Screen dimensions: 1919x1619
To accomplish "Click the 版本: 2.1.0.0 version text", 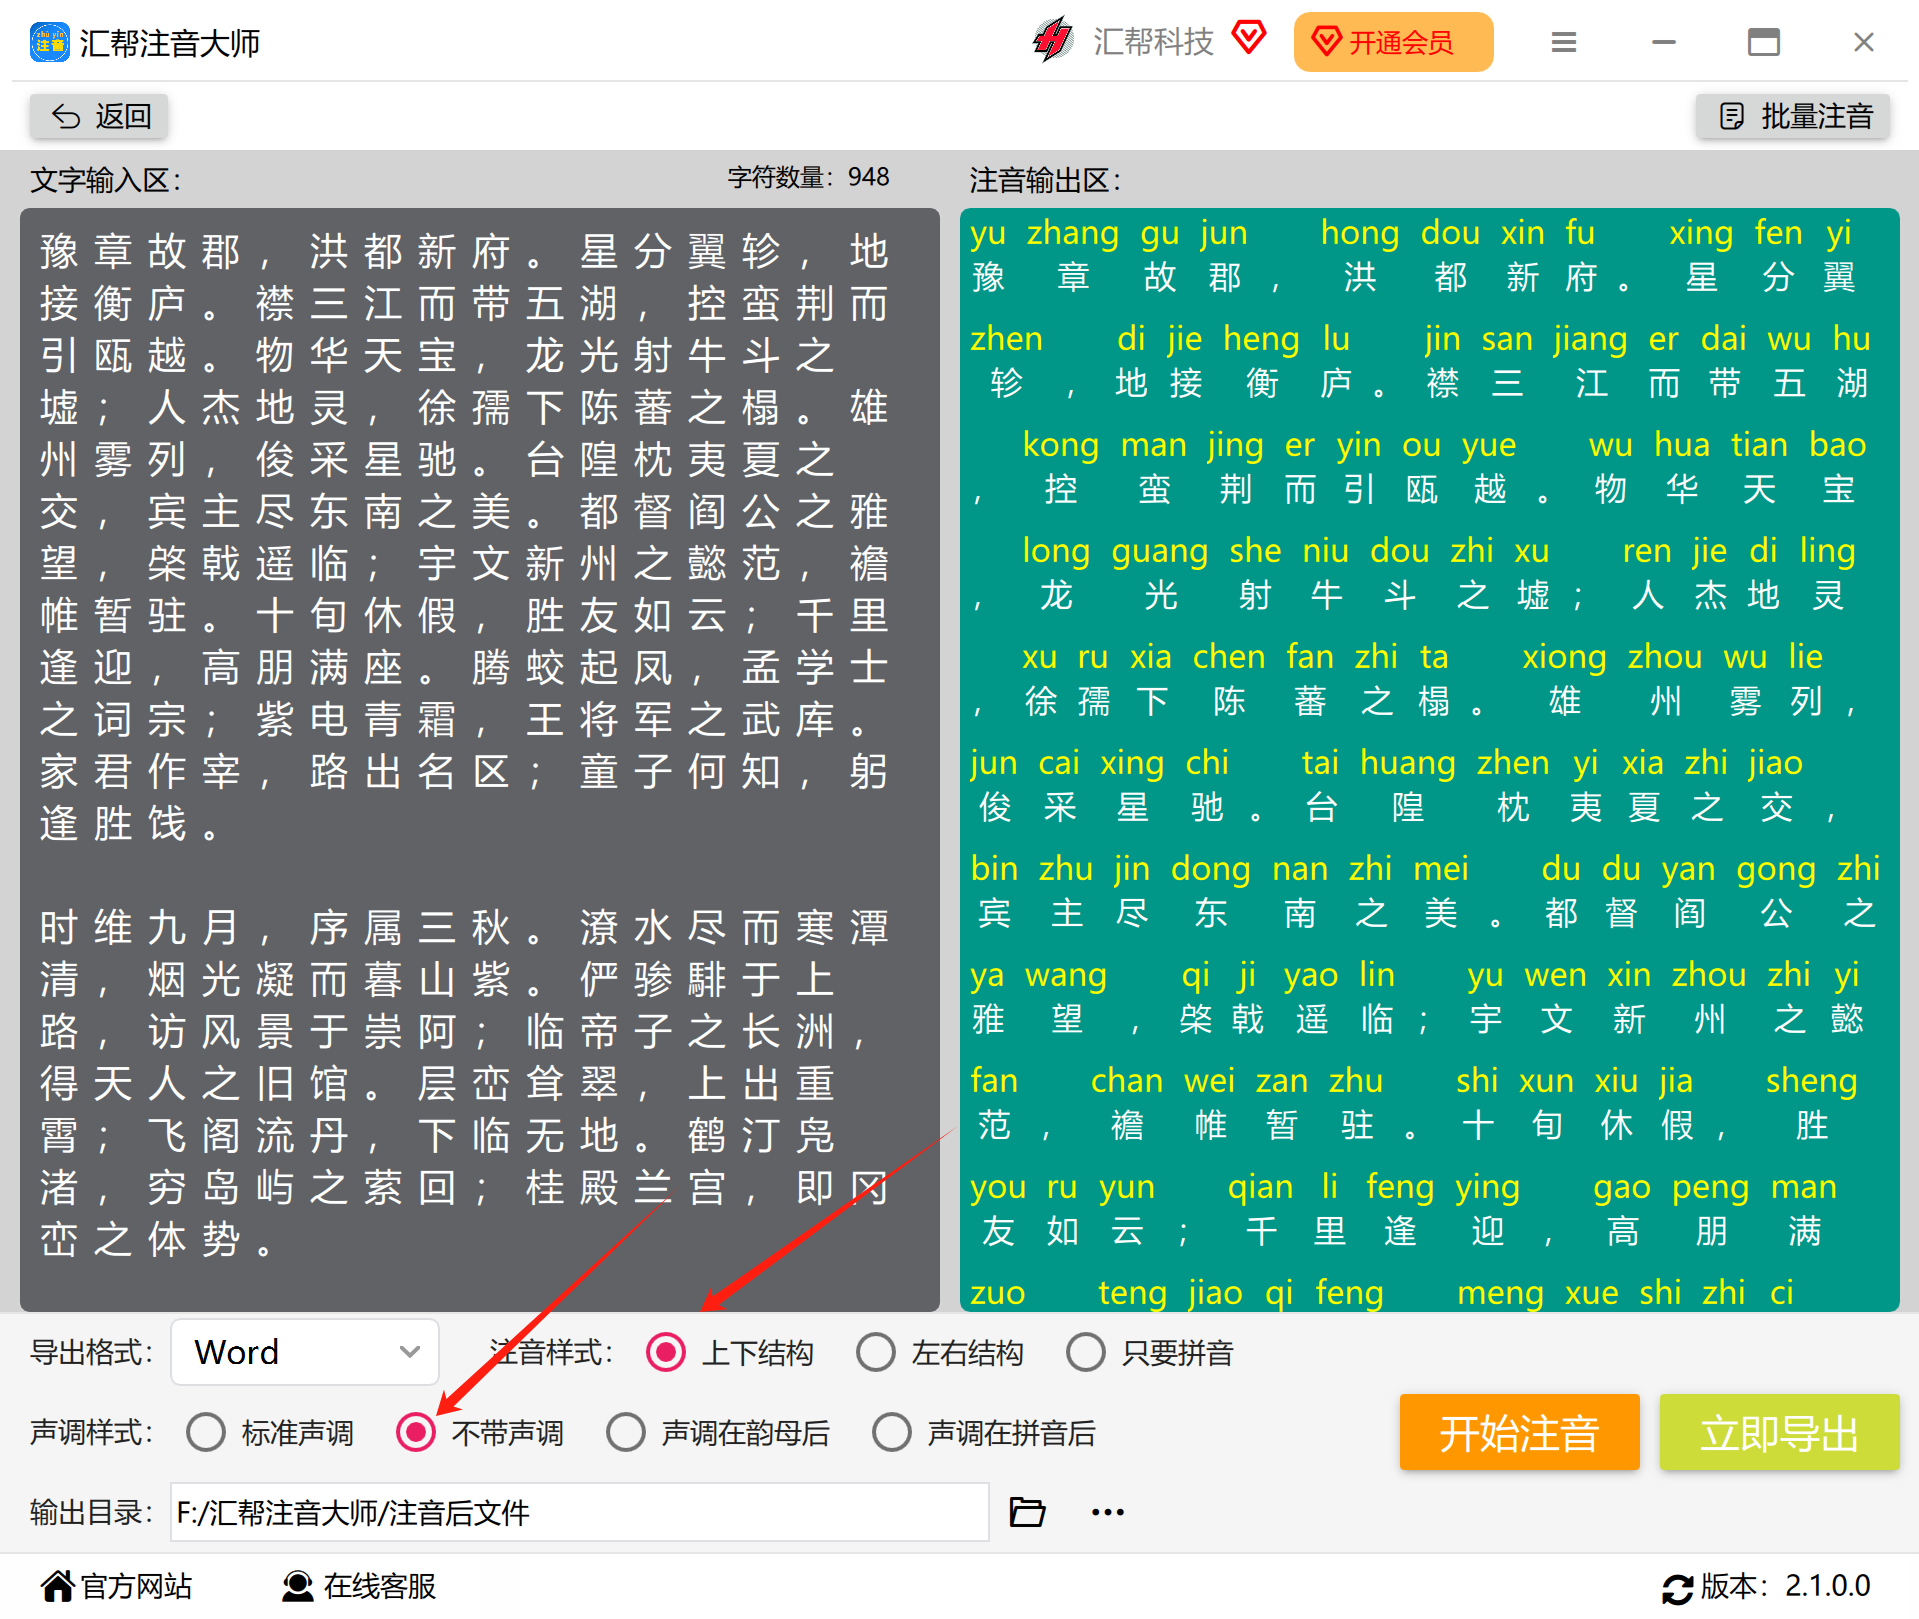I will pyautogui.click(x=1785, y=1586).
